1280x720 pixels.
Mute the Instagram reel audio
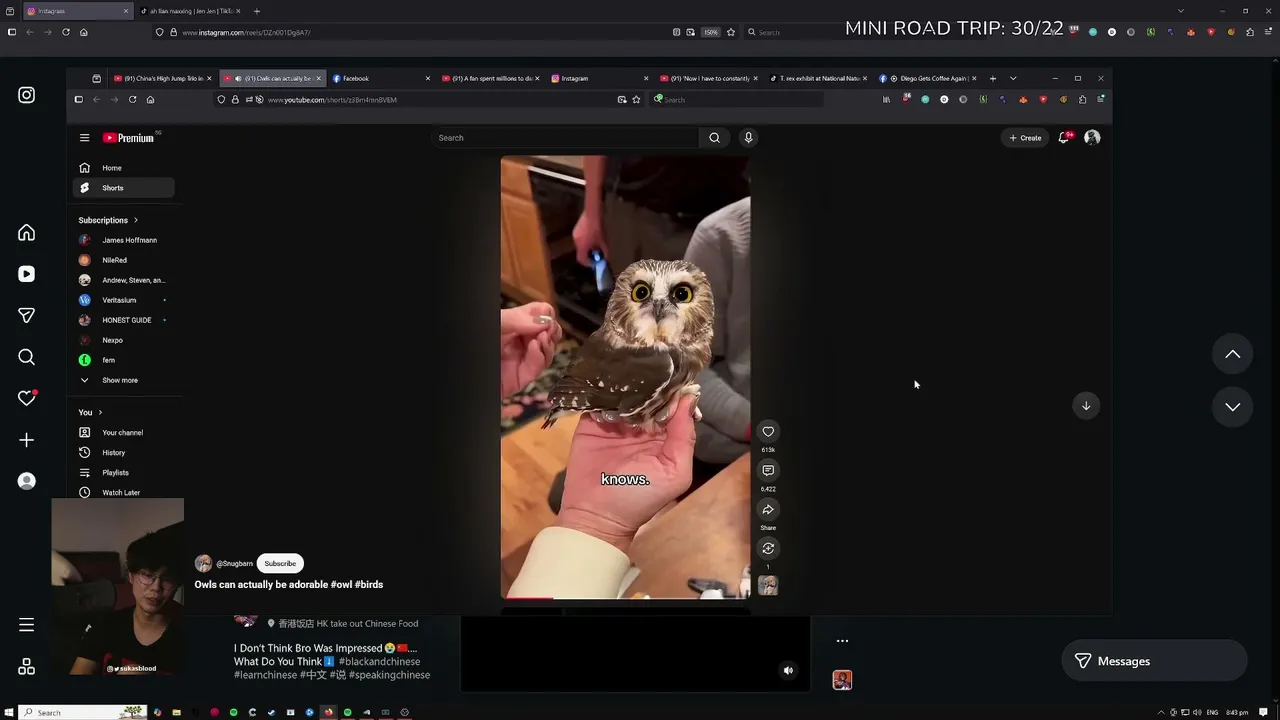(788, 670)
